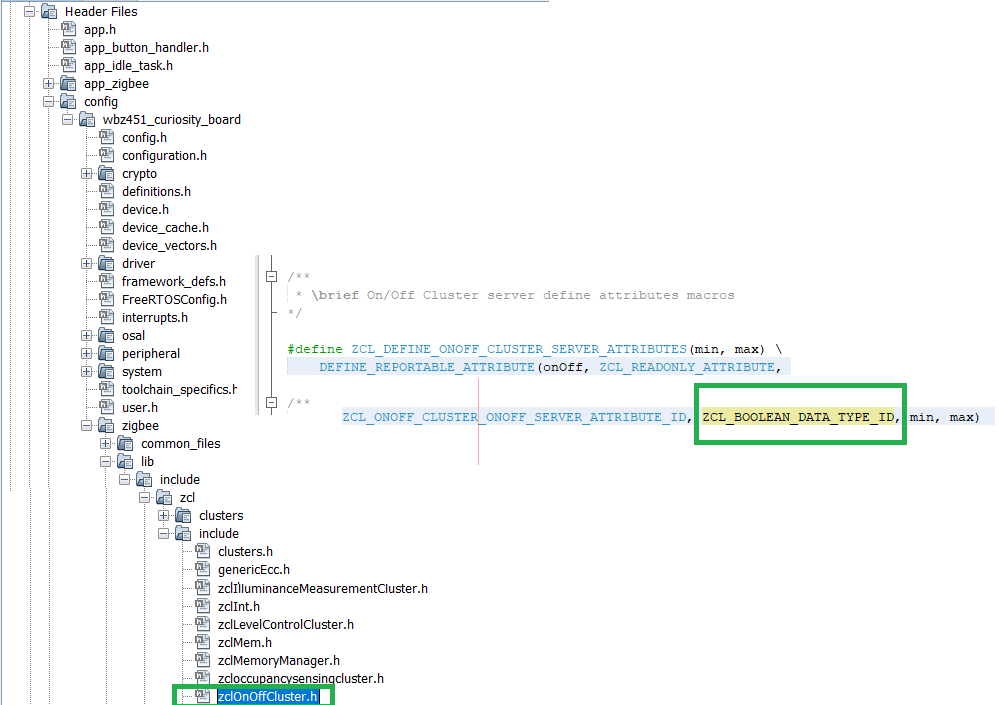Select app_button_handler.h in the tree

tap(146, 48)
